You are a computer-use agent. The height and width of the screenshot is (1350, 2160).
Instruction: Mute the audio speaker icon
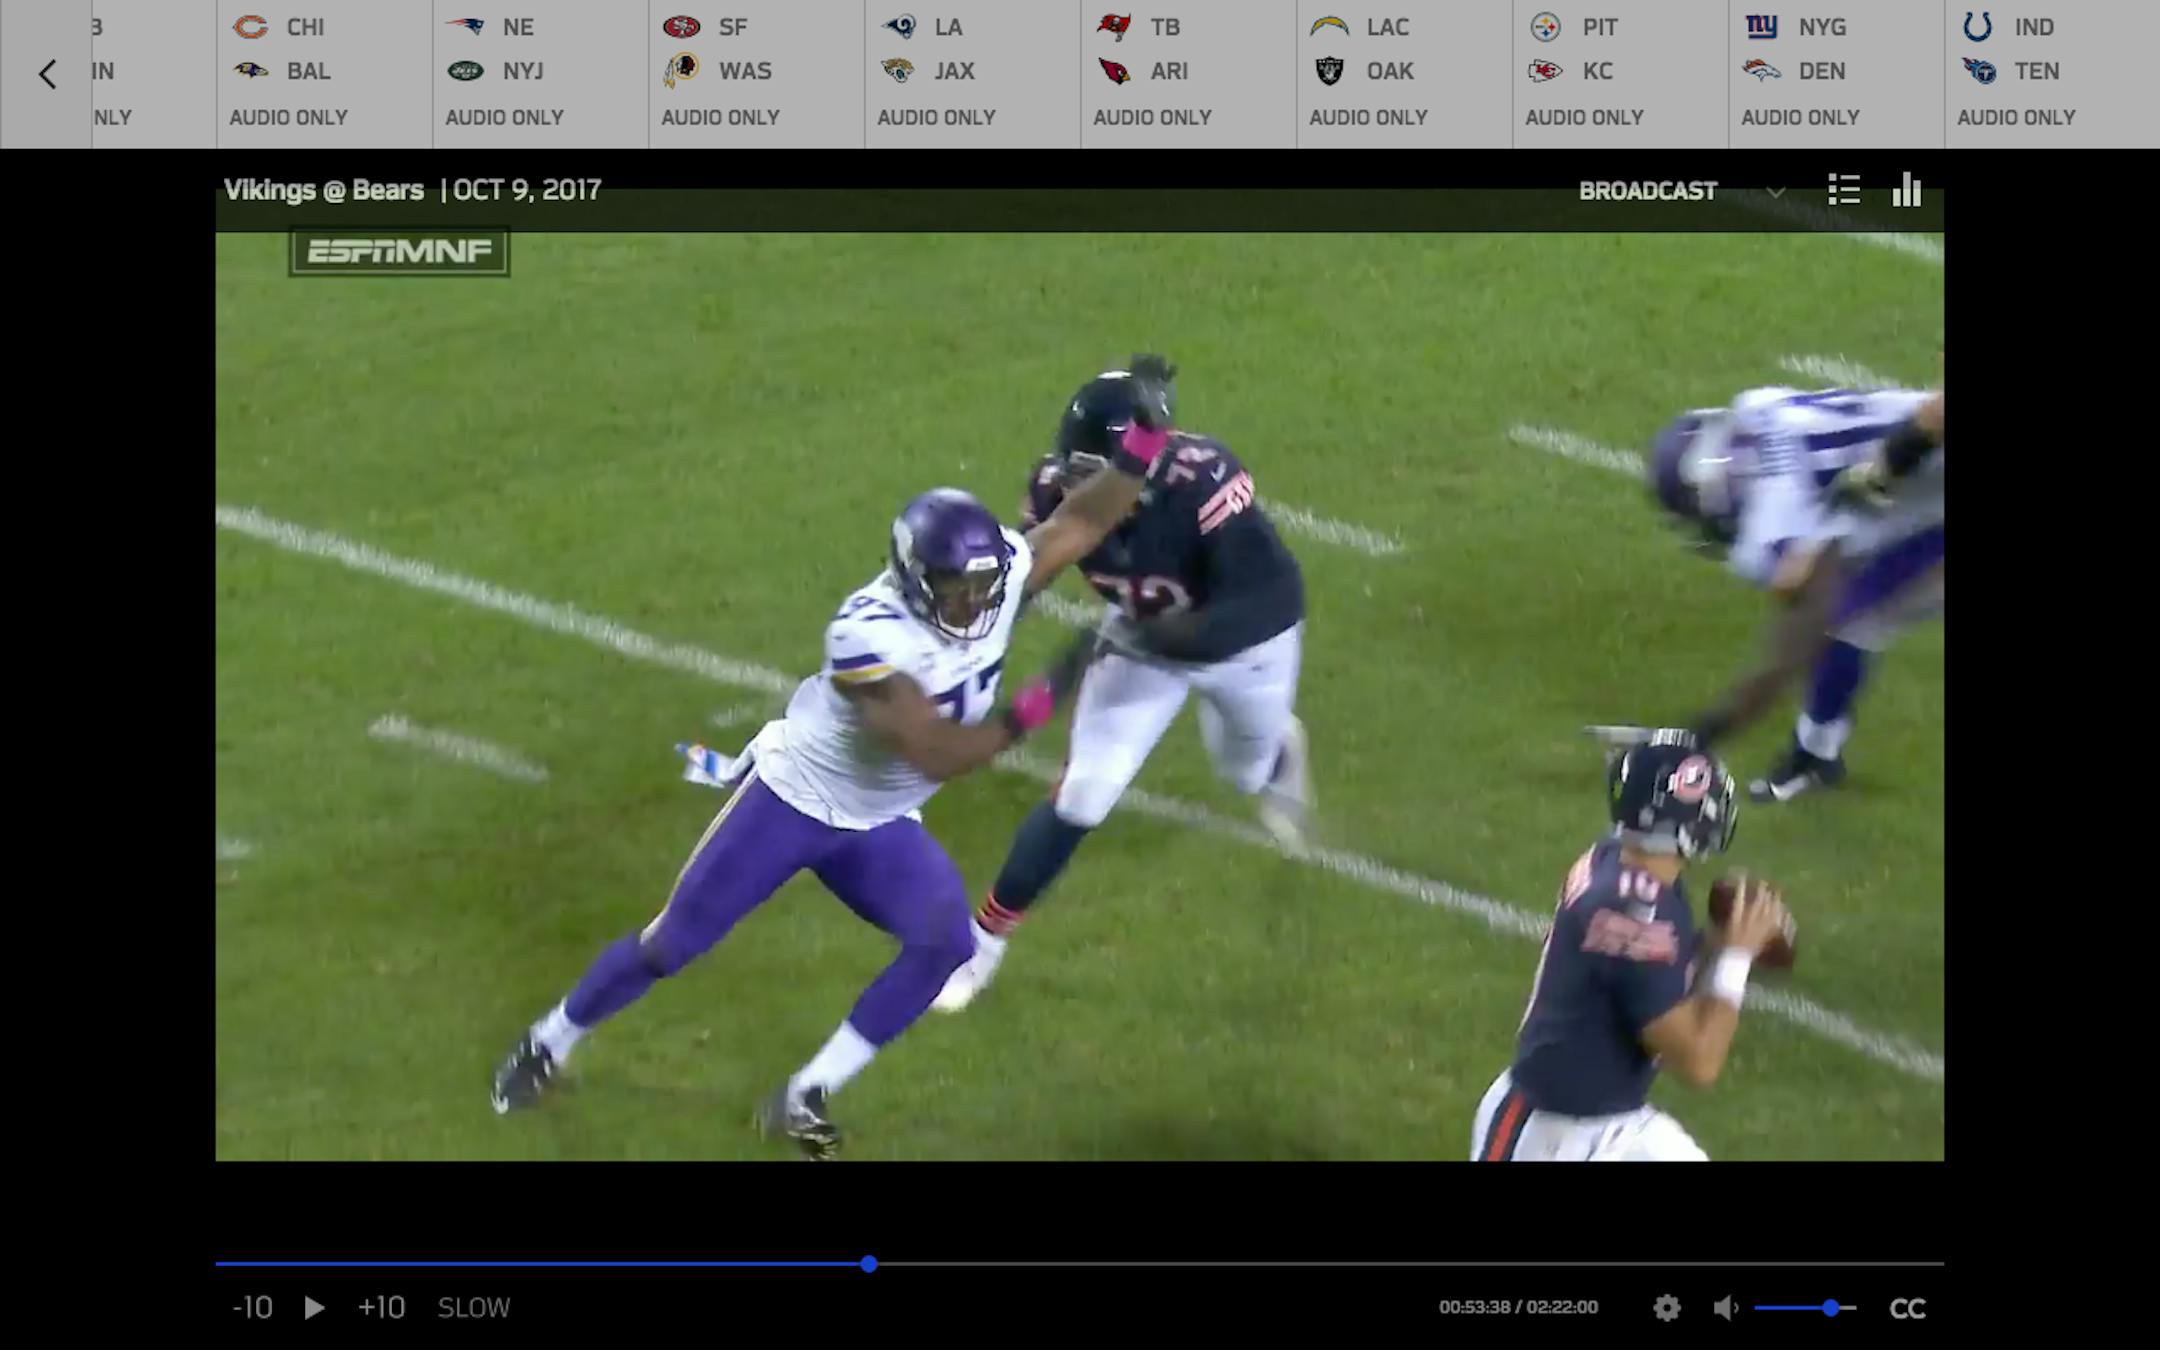(1725, 1308)
